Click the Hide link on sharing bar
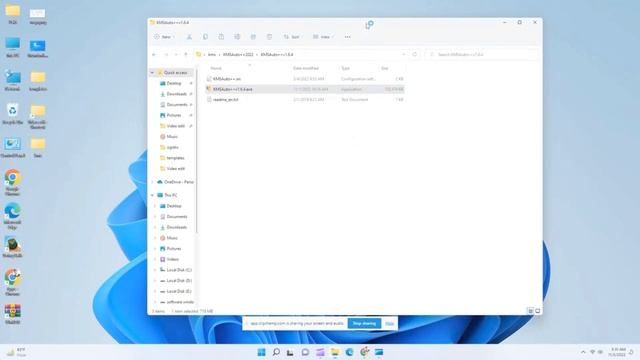The height and width of the screenshot is (360, 640). click(x=389, y=323)
